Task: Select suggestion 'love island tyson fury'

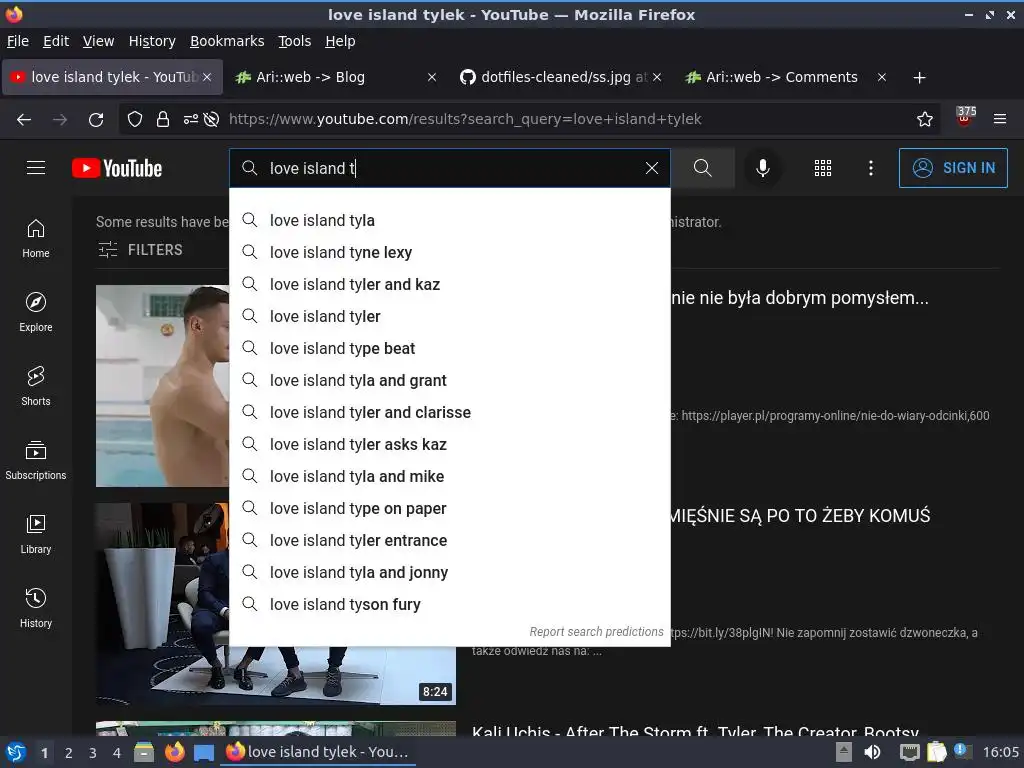Action: pyautogui.click(x=450, y=604)
